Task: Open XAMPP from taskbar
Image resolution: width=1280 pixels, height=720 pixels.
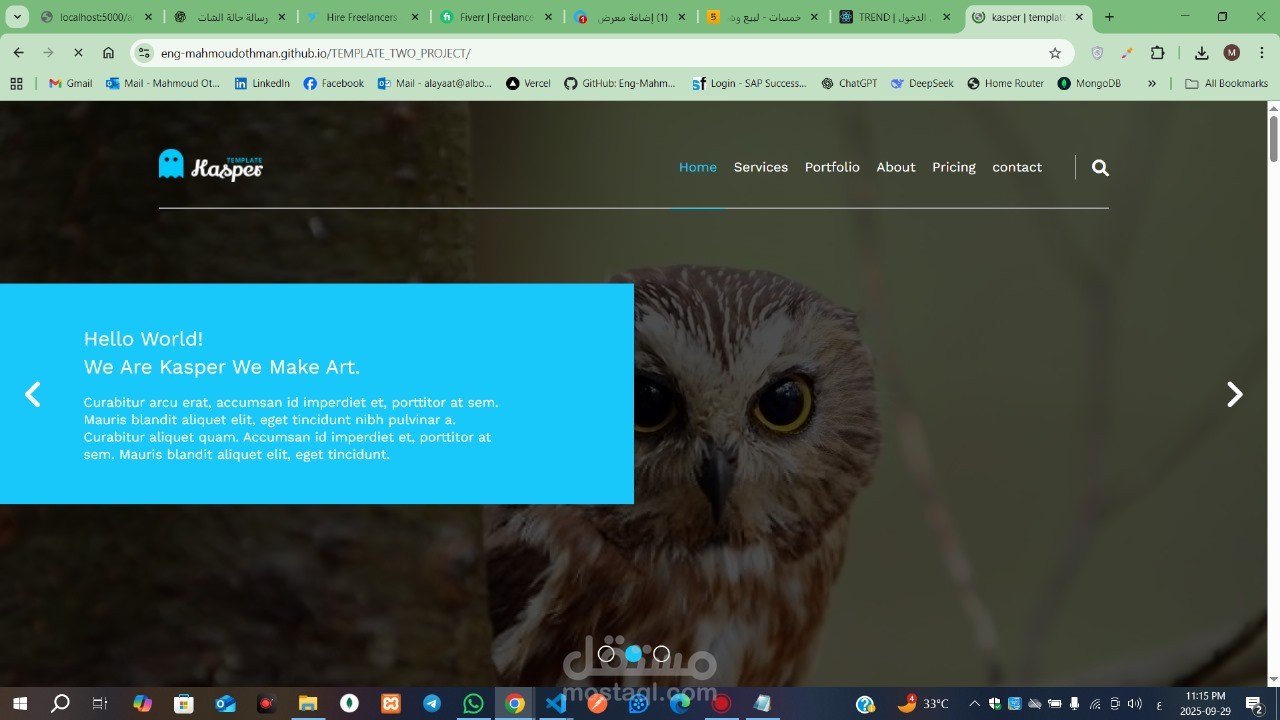Action: [391, 704]
